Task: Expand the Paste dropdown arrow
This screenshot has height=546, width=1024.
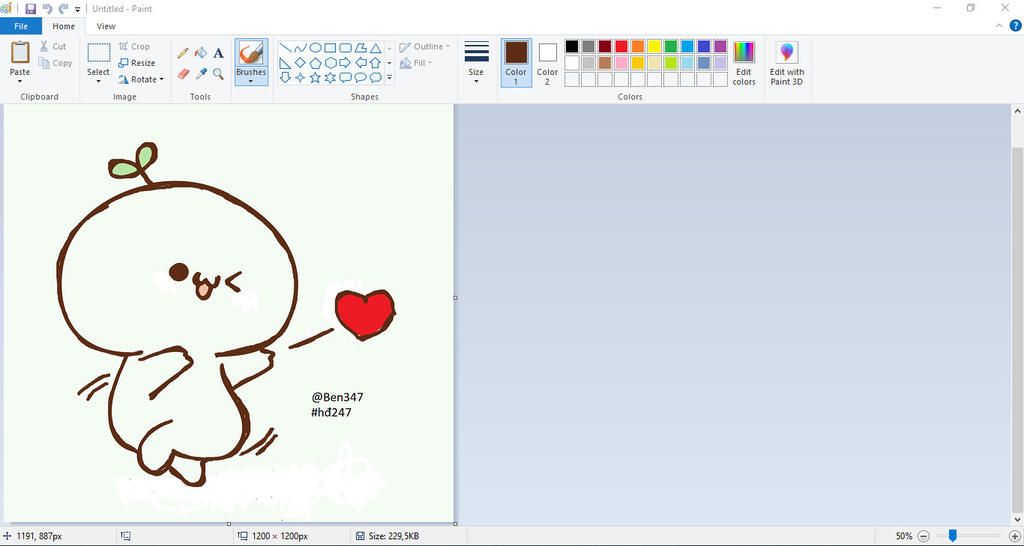Action: (x=20, y=81)
